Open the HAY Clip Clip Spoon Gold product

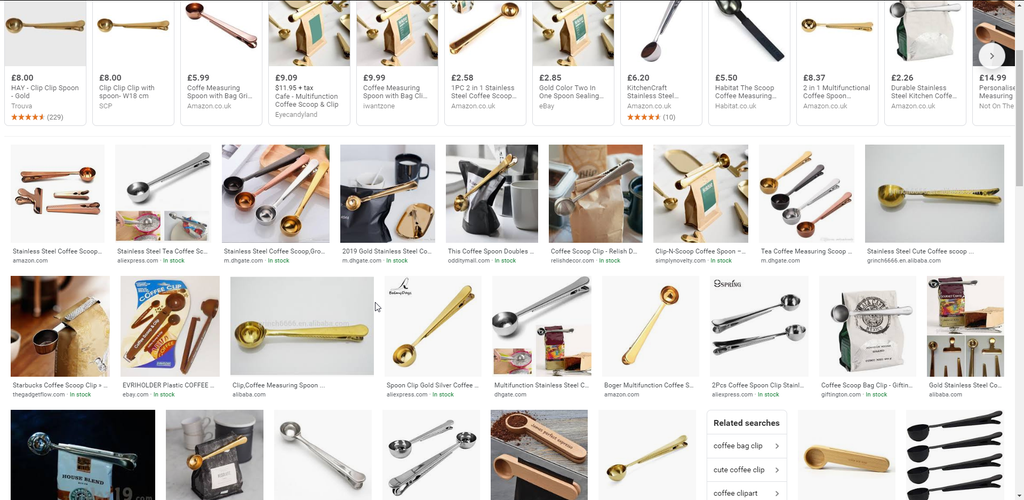[45, 63]
